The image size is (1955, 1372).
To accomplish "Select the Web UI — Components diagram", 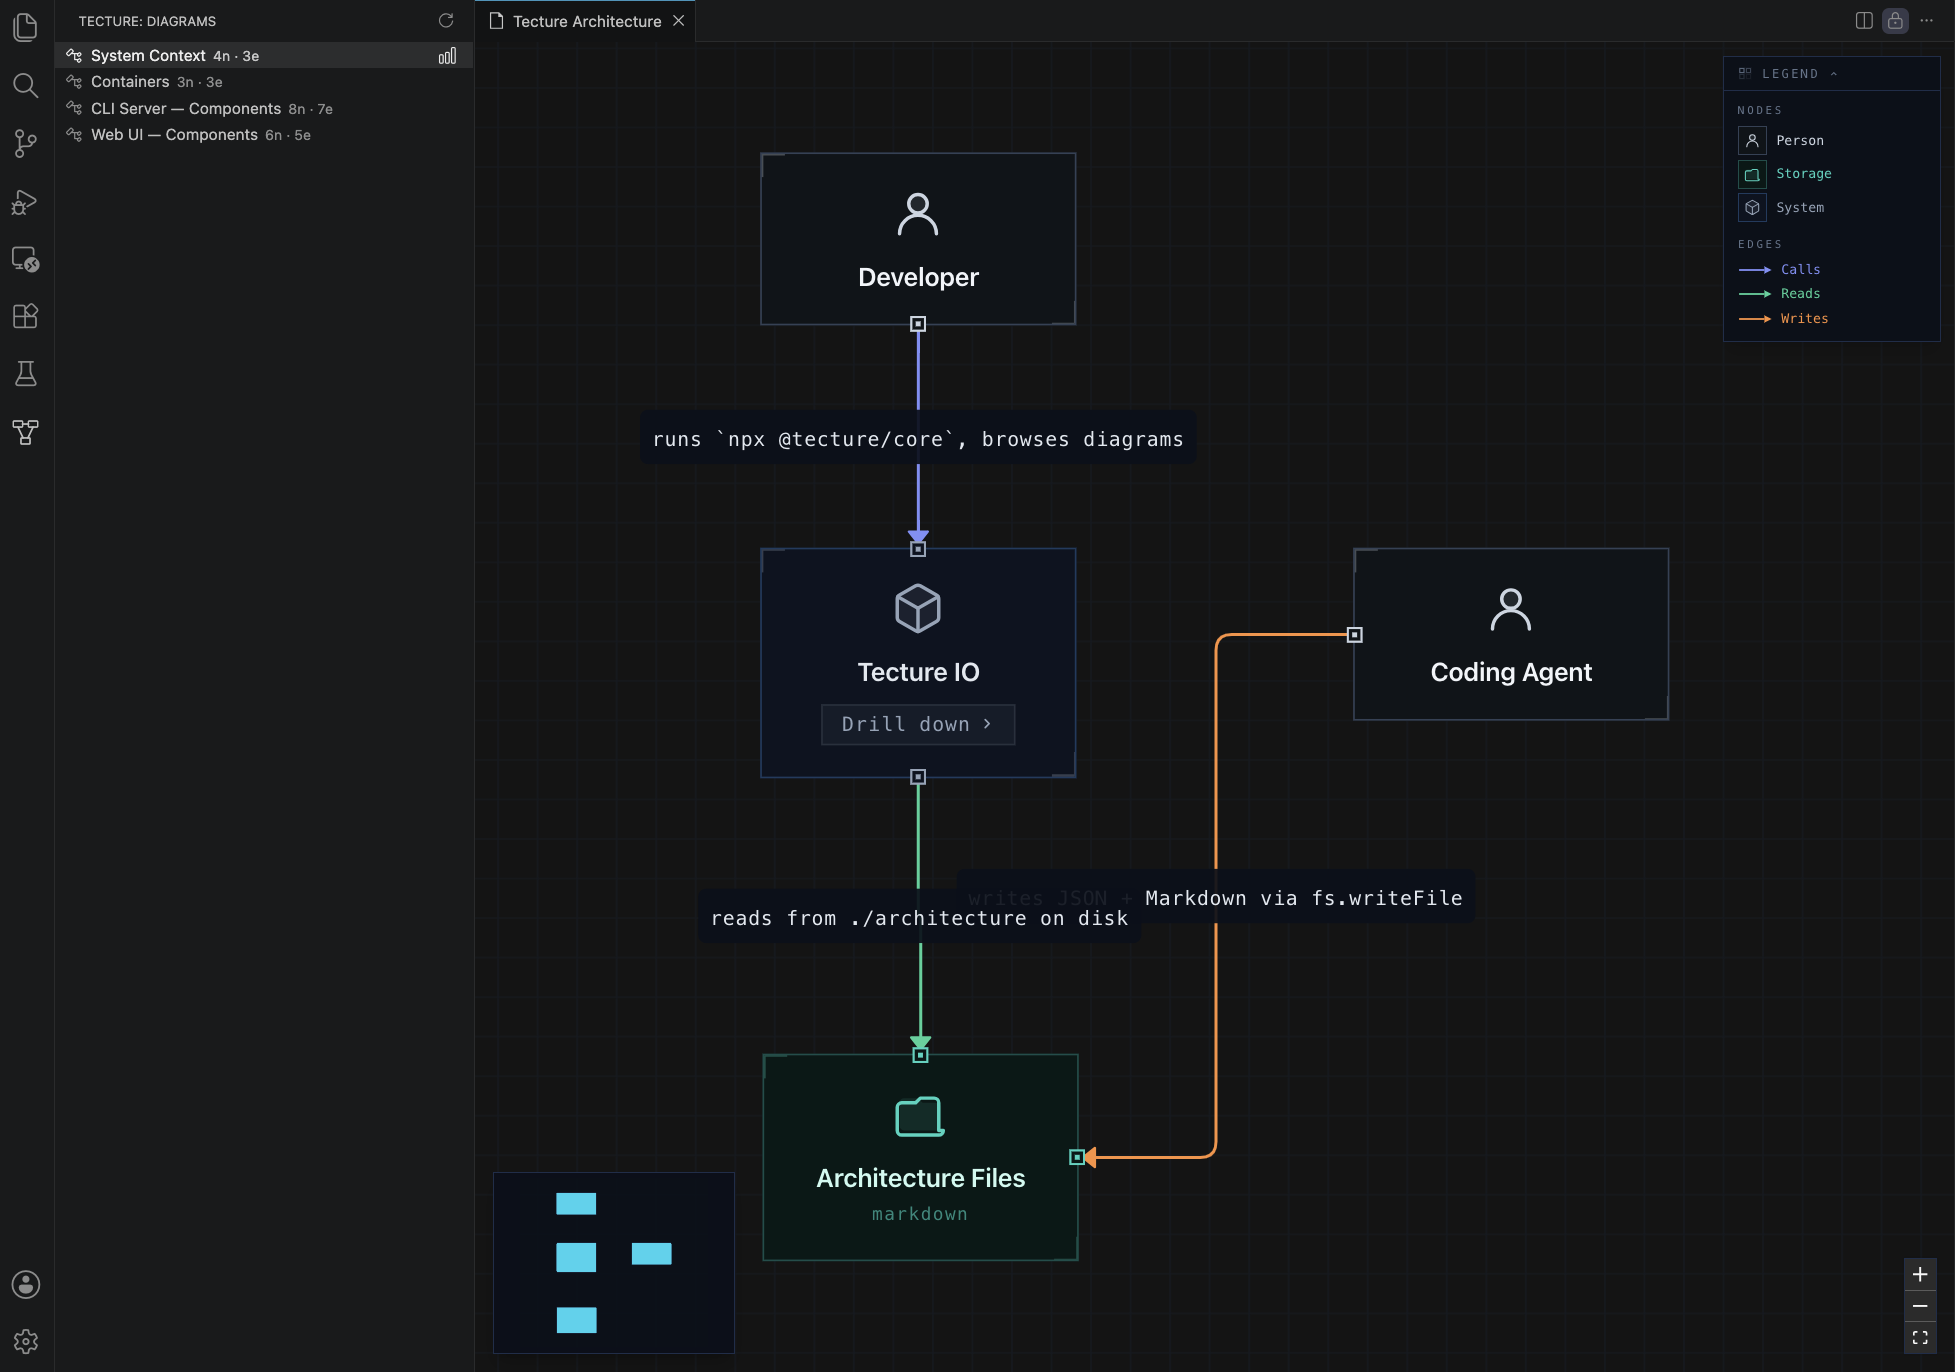I will tap(264, 135).
